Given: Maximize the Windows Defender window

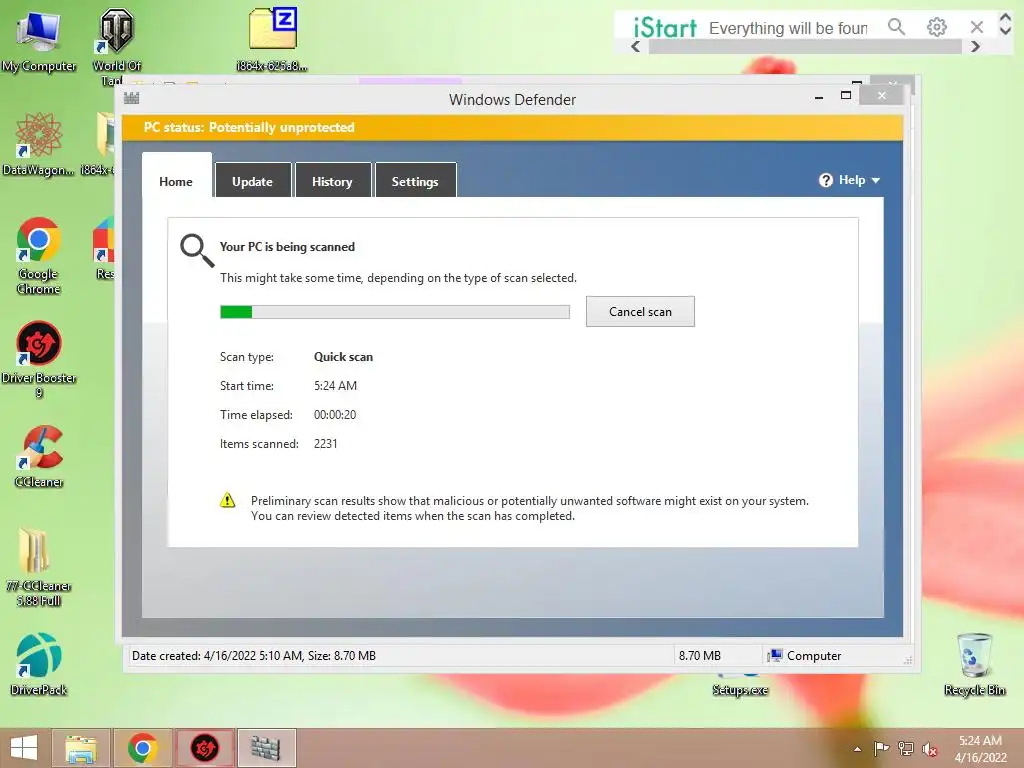Looking at the screenshot, I should (x=846, y=95).
